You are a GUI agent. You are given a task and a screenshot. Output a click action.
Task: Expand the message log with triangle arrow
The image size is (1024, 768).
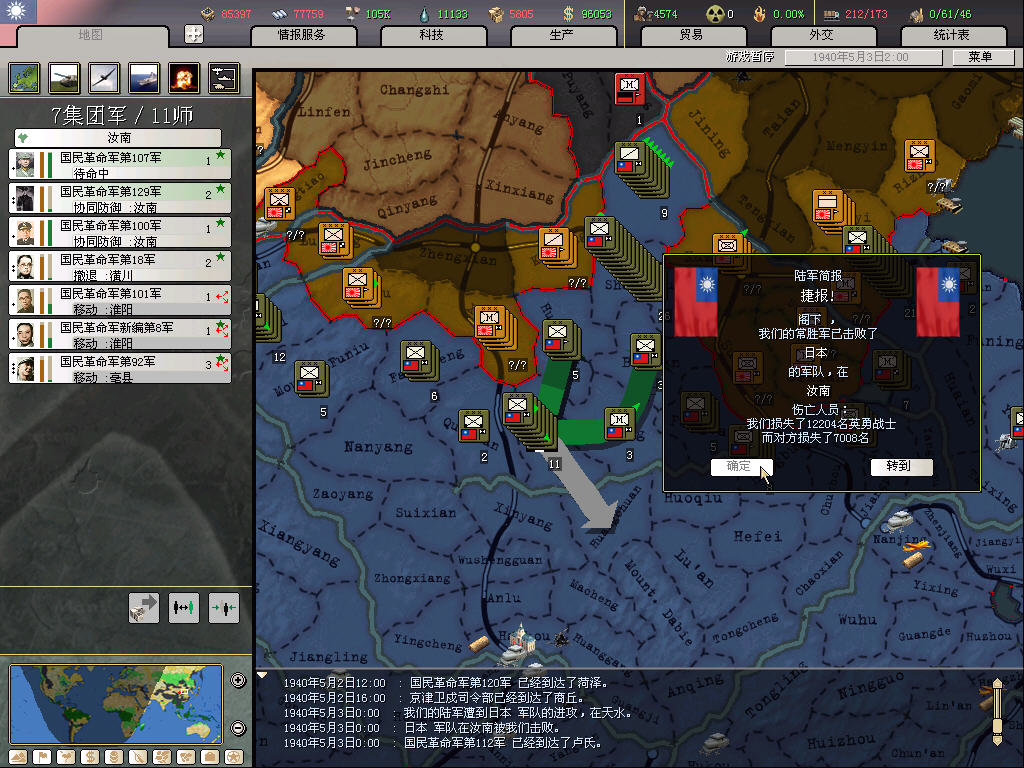(263, 675)
